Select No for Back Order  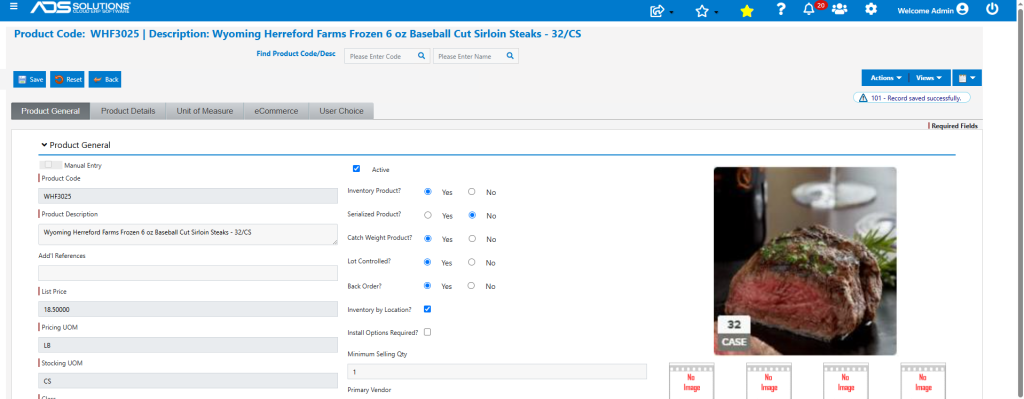(472, 285)
